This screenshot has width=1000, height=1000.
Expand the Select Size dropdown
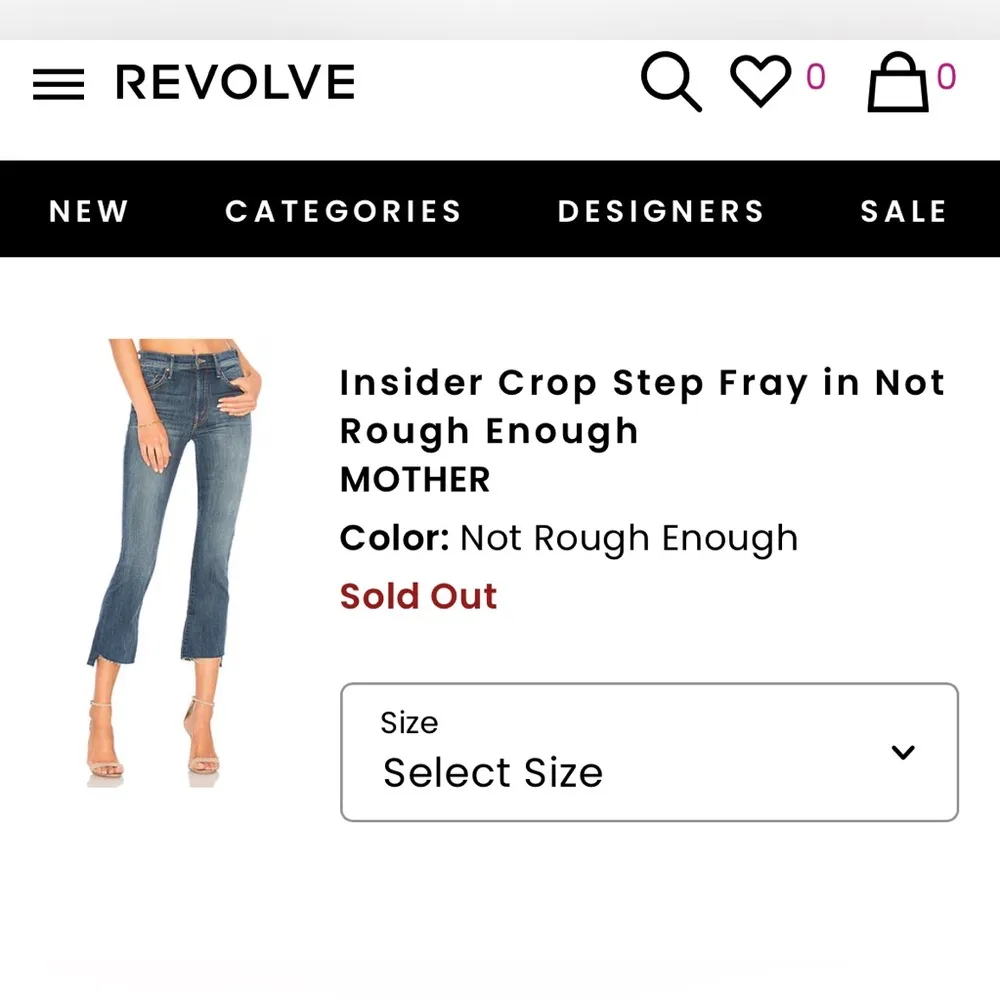pos(648,752)
